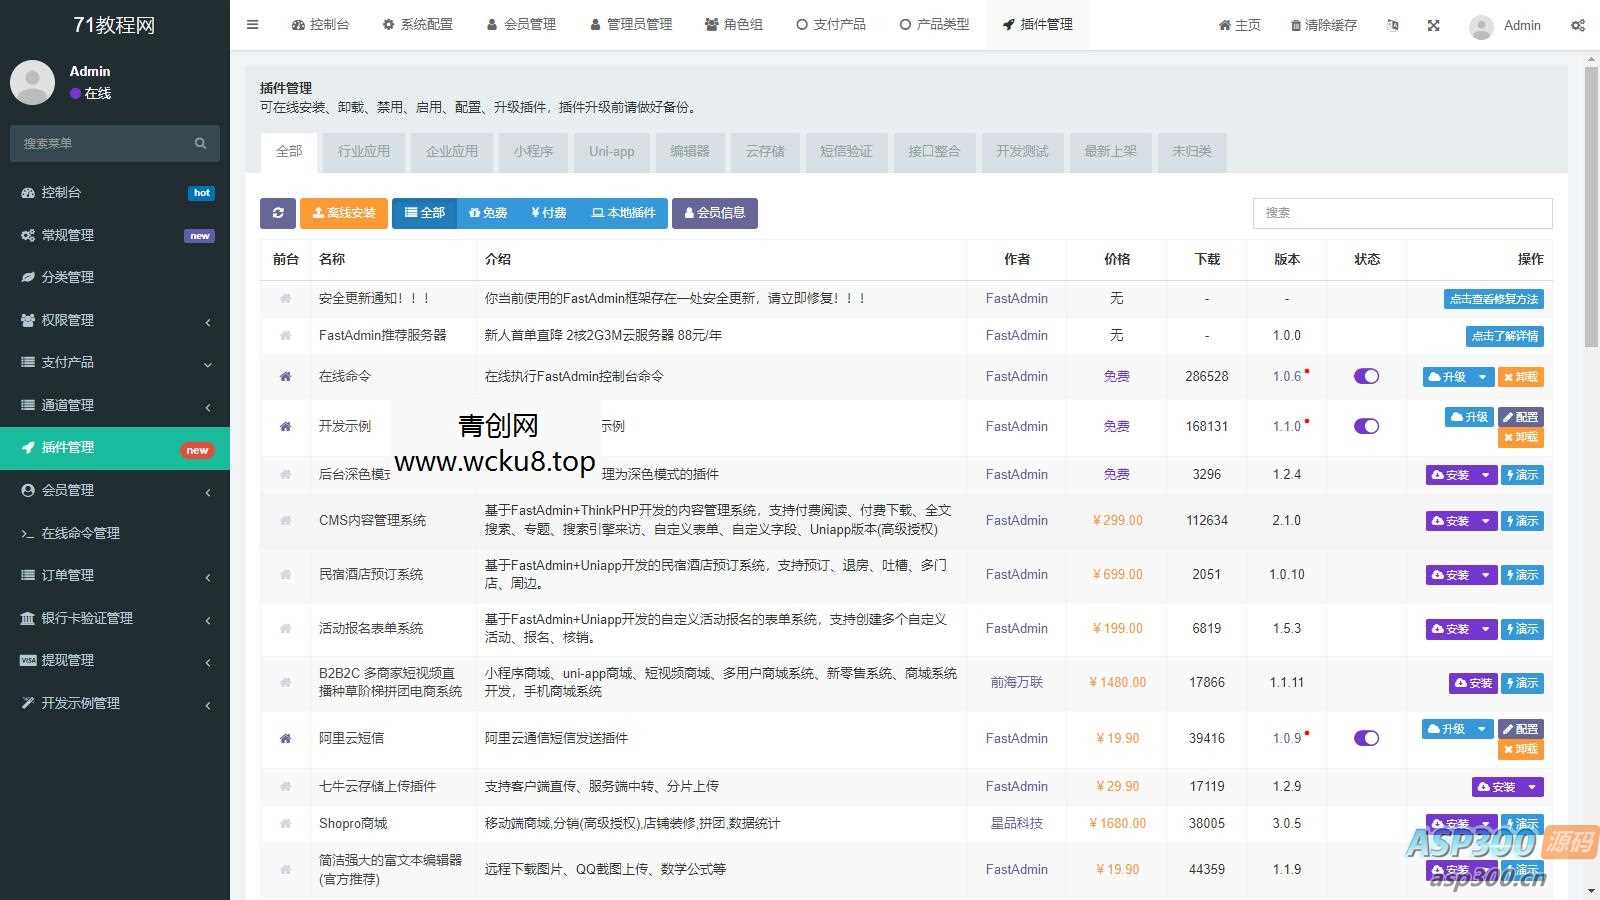Toggle off the 阿里云短信 plugin switch
This screenshot has width=1600, height=900.
tap(1365, 738)
